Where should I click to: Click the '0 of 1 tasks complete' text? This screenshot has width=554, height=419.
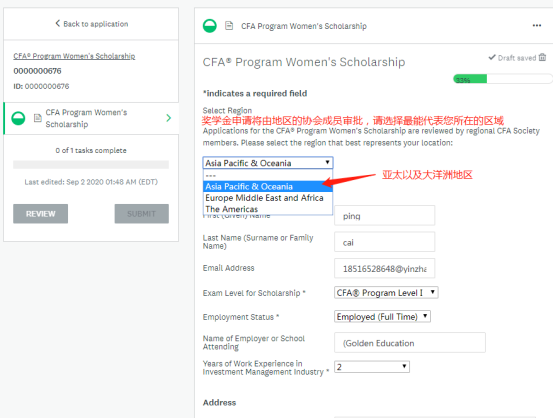click(91, 151)
